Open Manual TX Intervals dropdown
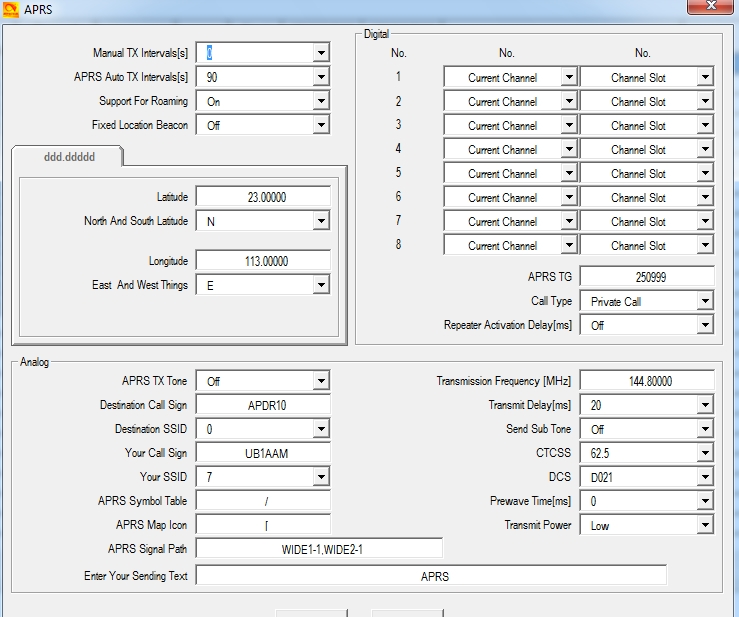The image size is (739, 617). point(320,53)
